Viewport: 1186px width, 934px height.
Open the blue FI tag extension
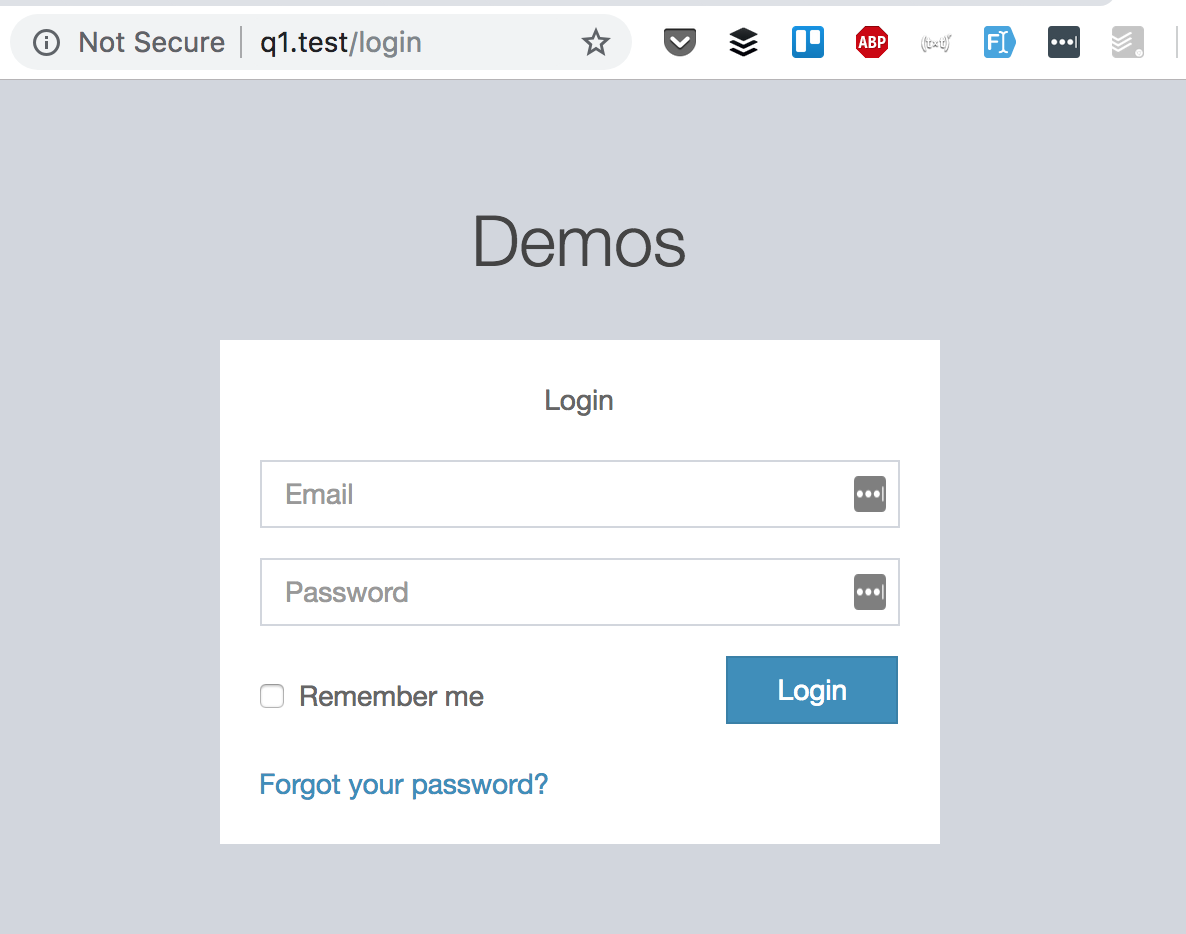coord(999,42)
